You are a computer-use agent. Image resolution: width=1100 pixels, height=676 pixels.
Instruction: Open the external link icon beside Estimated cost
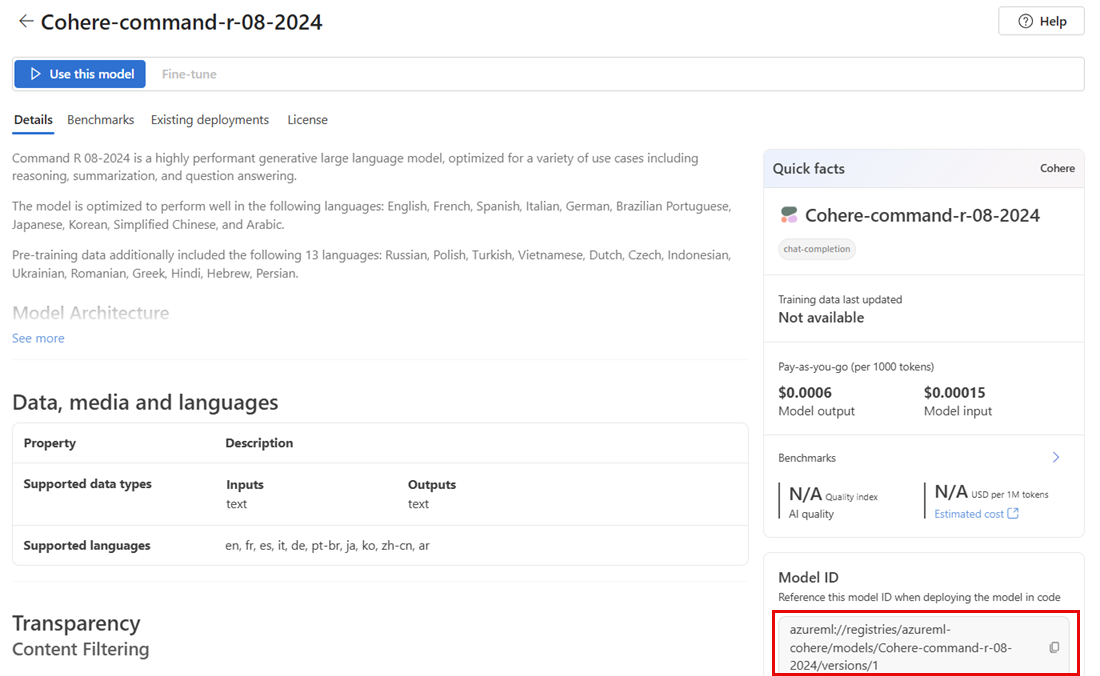(1013, 513)
